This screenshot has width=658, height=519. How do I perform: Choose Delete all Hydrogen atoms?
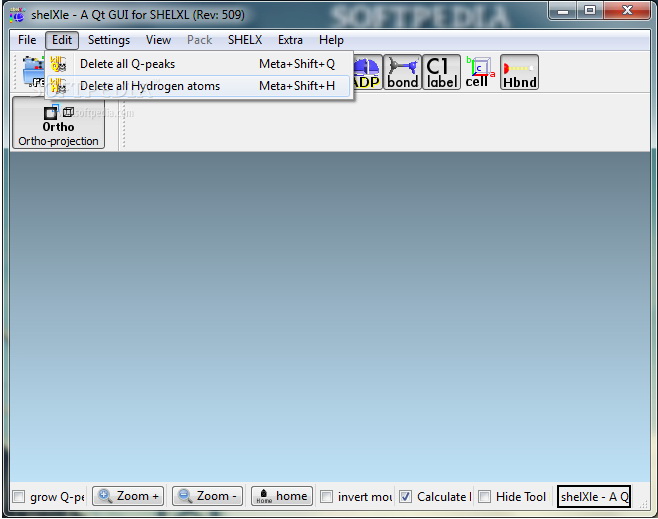point(199,86)
